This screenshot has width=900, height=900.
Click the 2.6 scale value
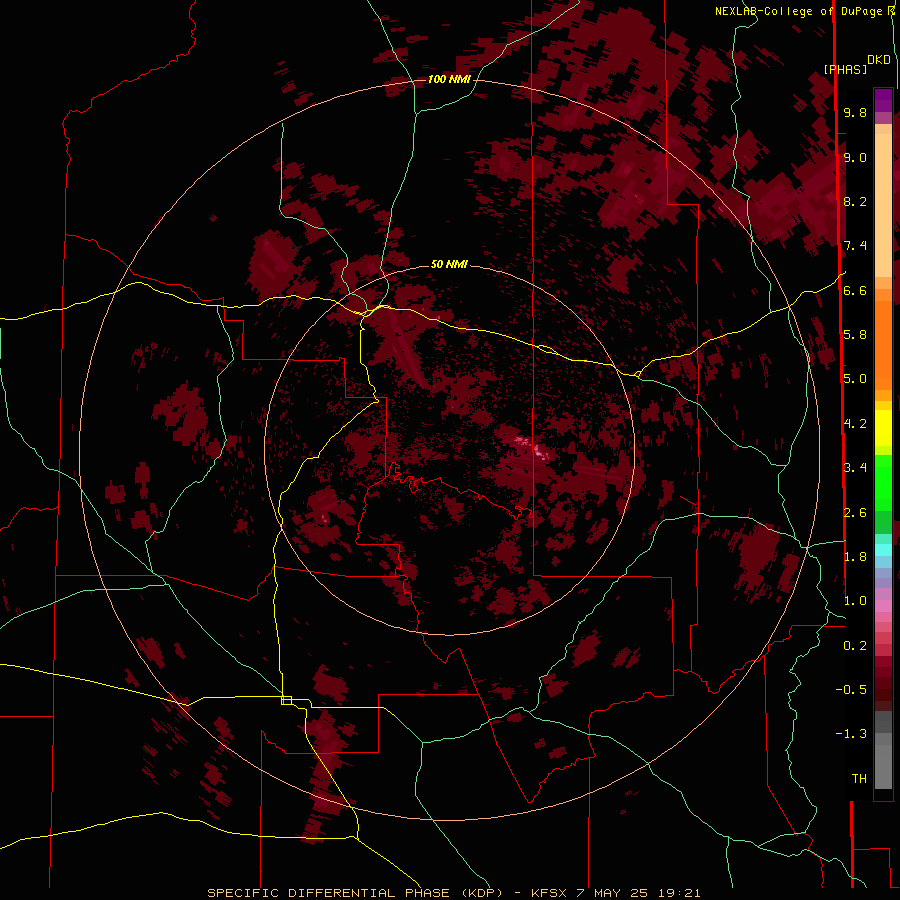(x=855, y=513)
